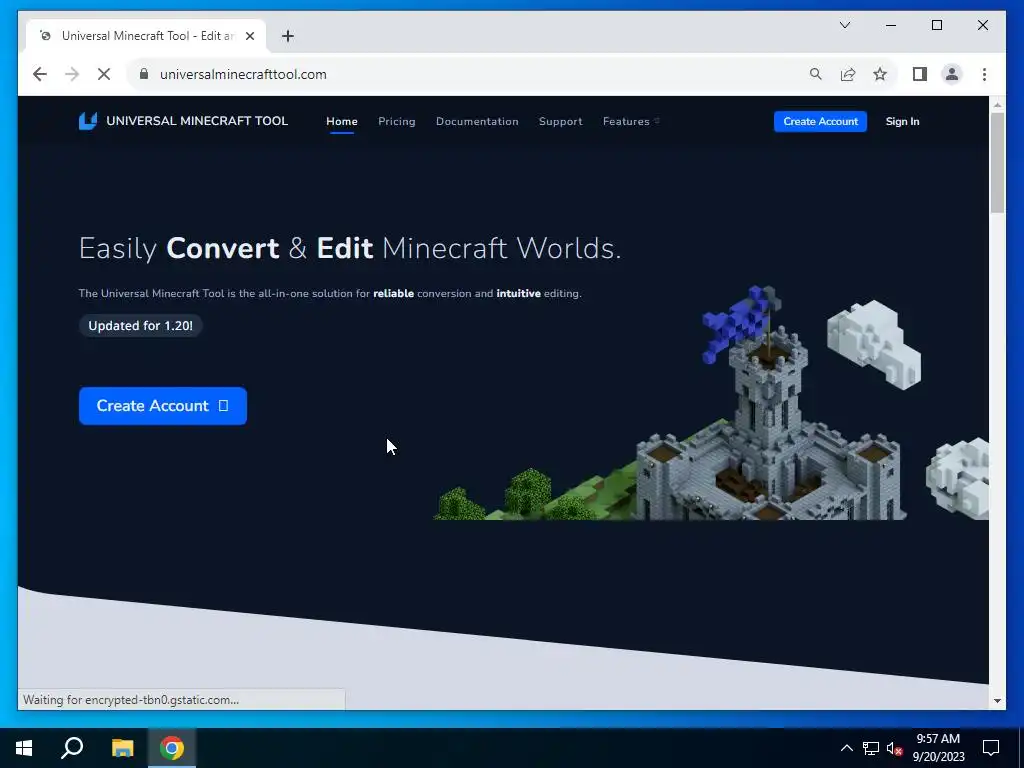1024x768 pixels.
Task: Bookmark this page with the star icon
Action: pos(880,74)
